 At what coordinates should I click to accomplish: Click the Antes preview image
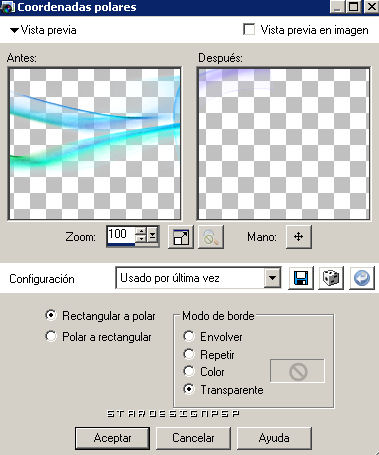pyautogui.click(x=95, y=144)
